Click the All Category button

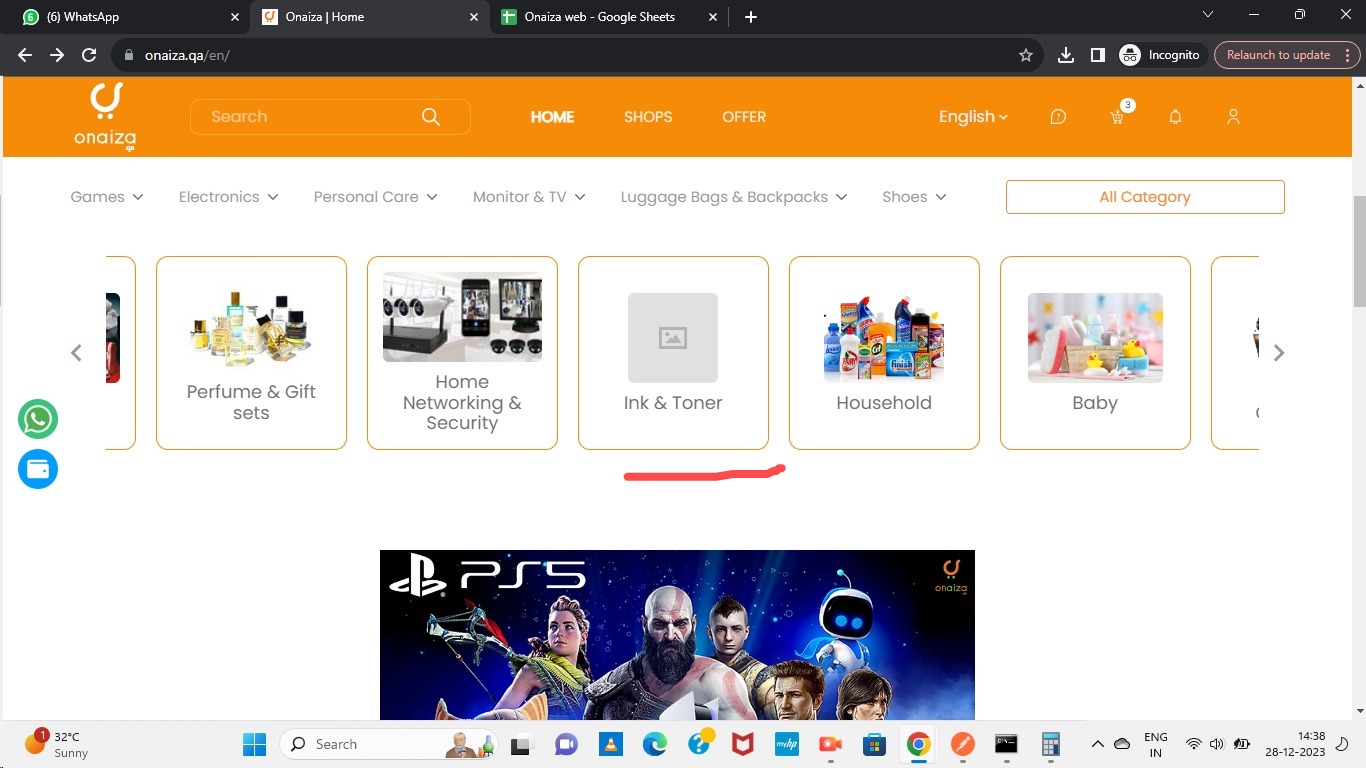pos(1144,197)
